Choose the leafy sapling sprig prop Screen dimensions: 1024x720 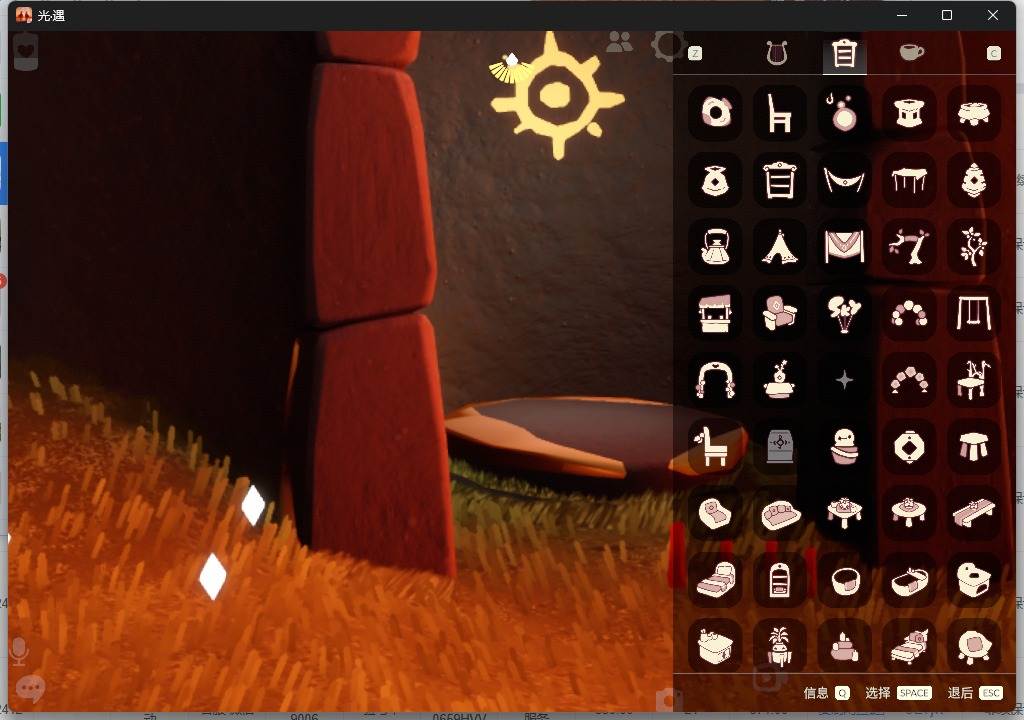click(973, 246)
